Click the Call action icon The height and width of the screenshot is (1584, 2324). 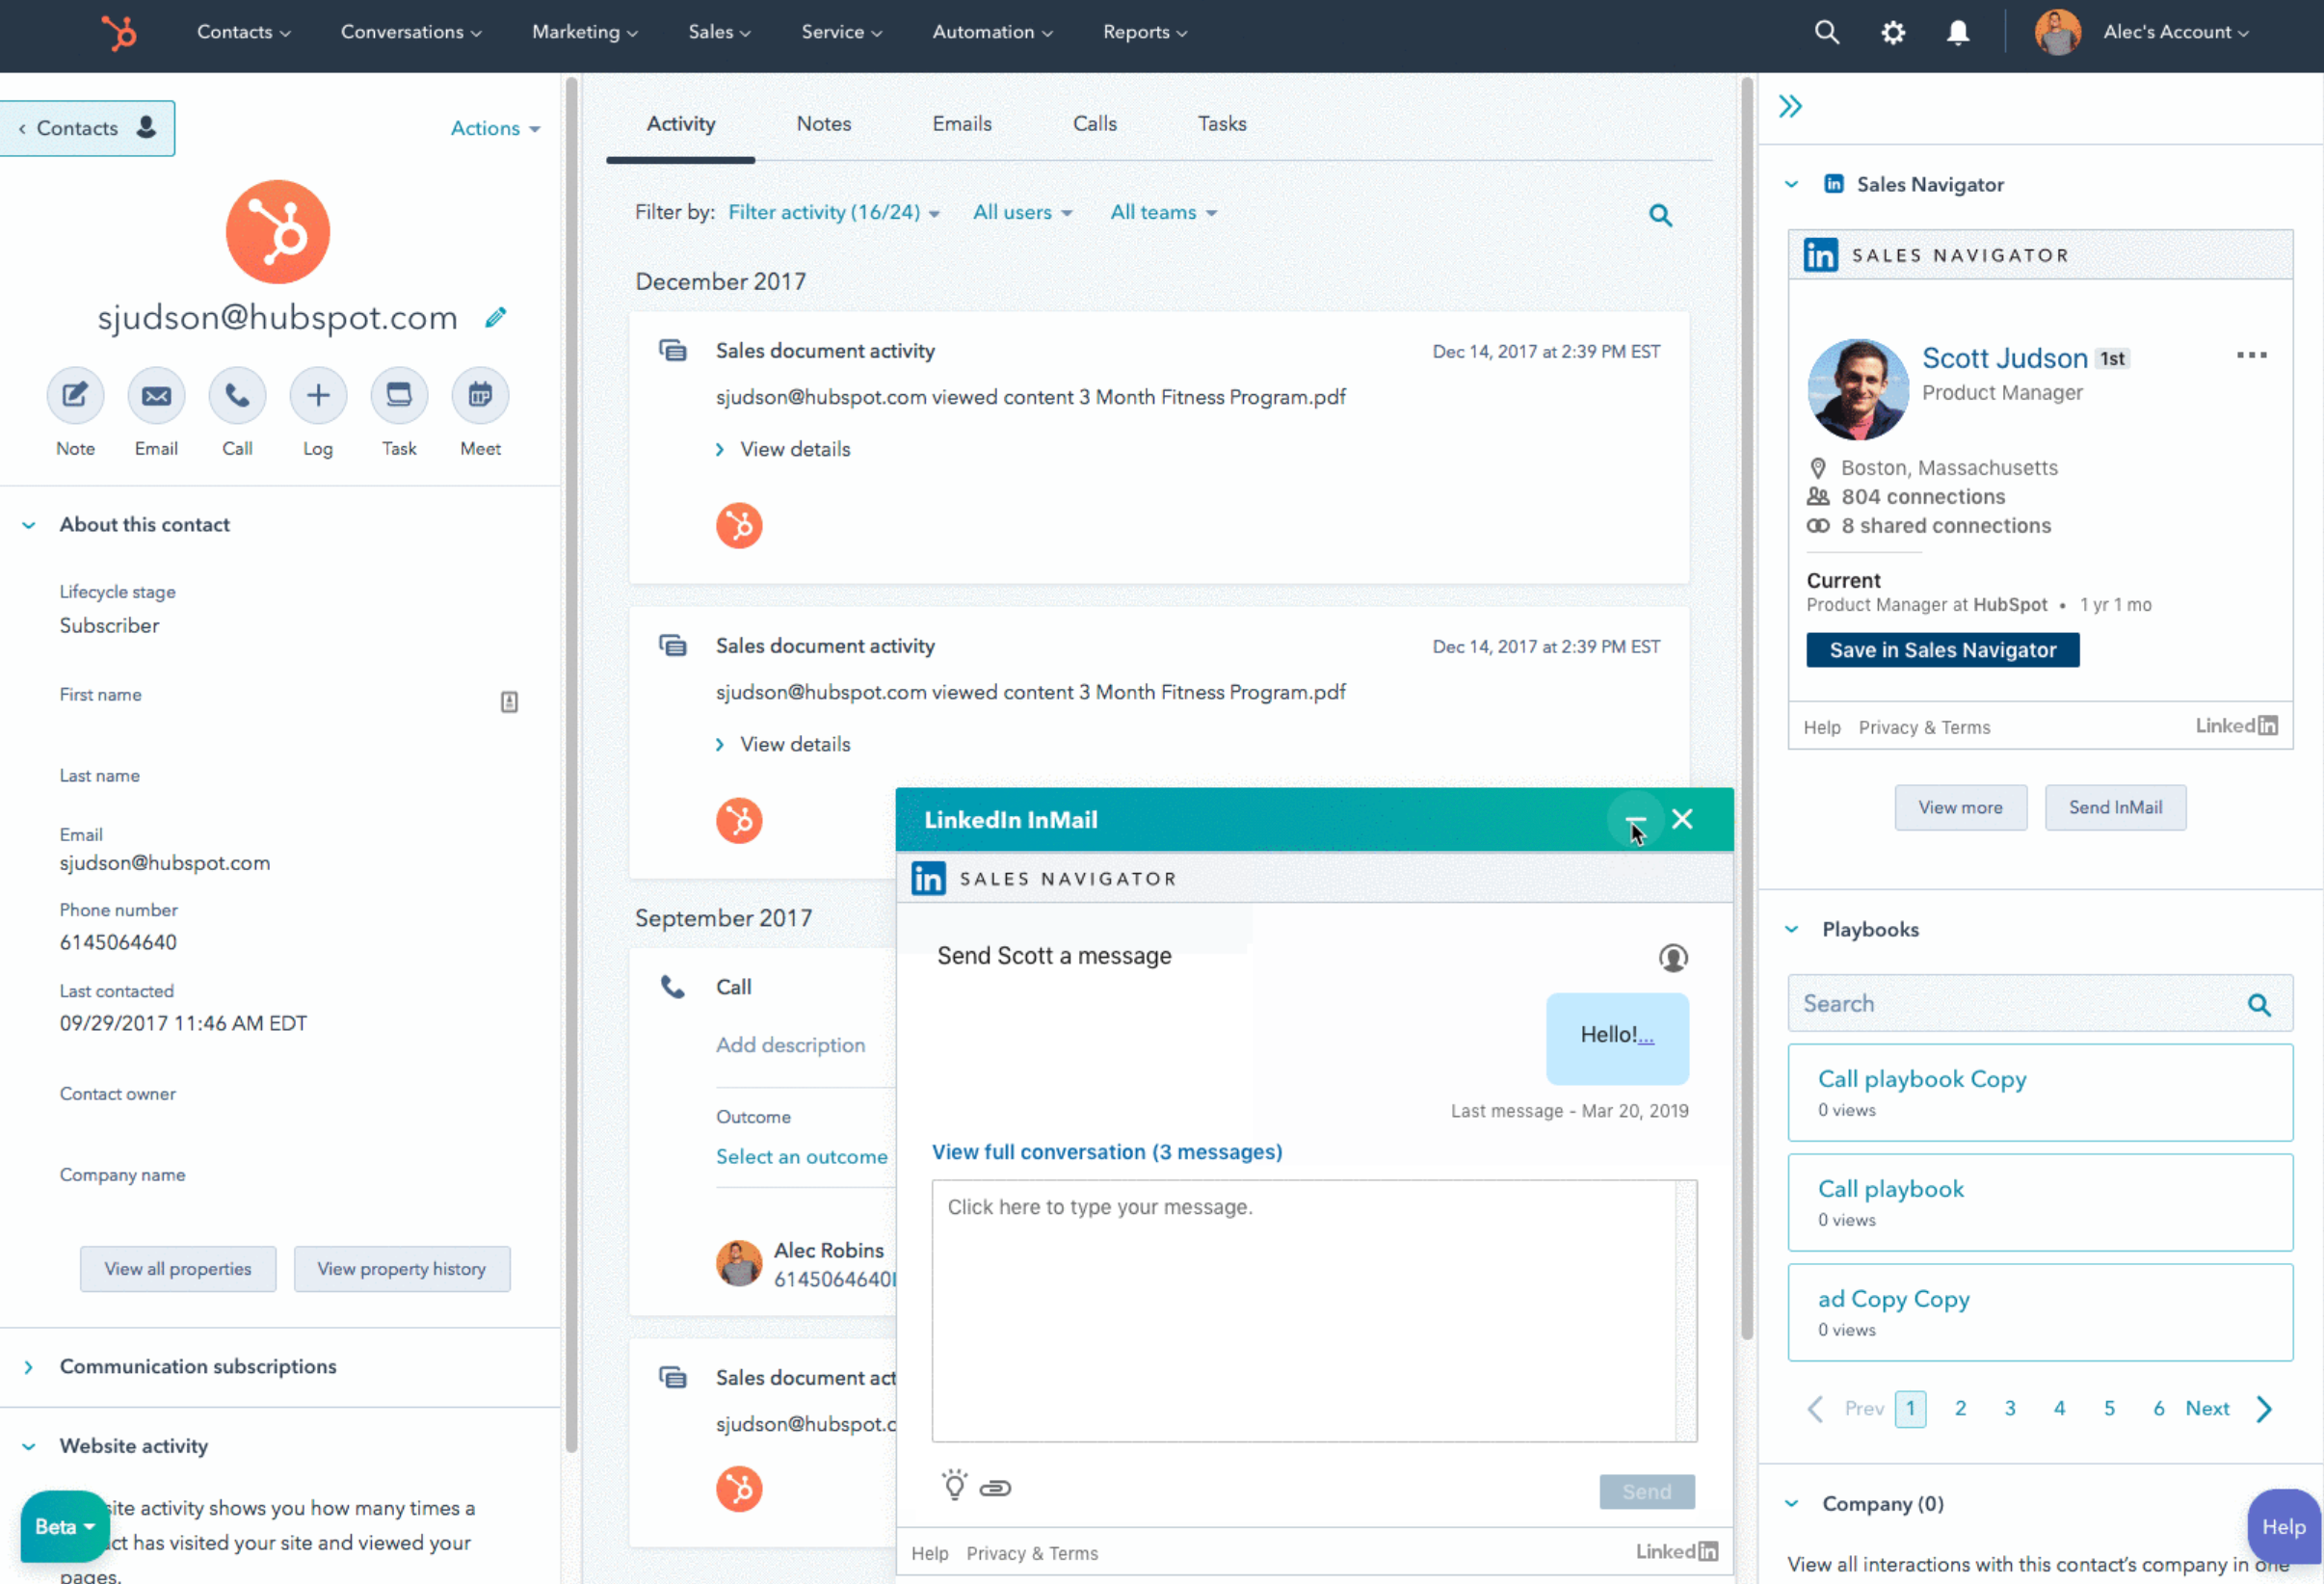point(237,395)
